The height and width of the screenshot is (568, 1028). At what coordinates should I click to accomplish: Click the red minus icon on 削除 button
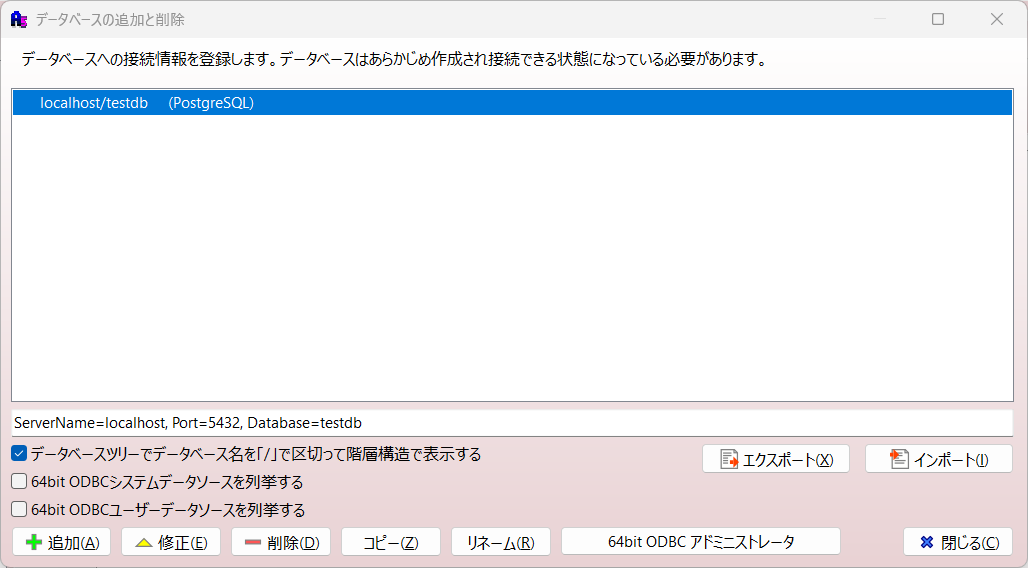[252, 542]
